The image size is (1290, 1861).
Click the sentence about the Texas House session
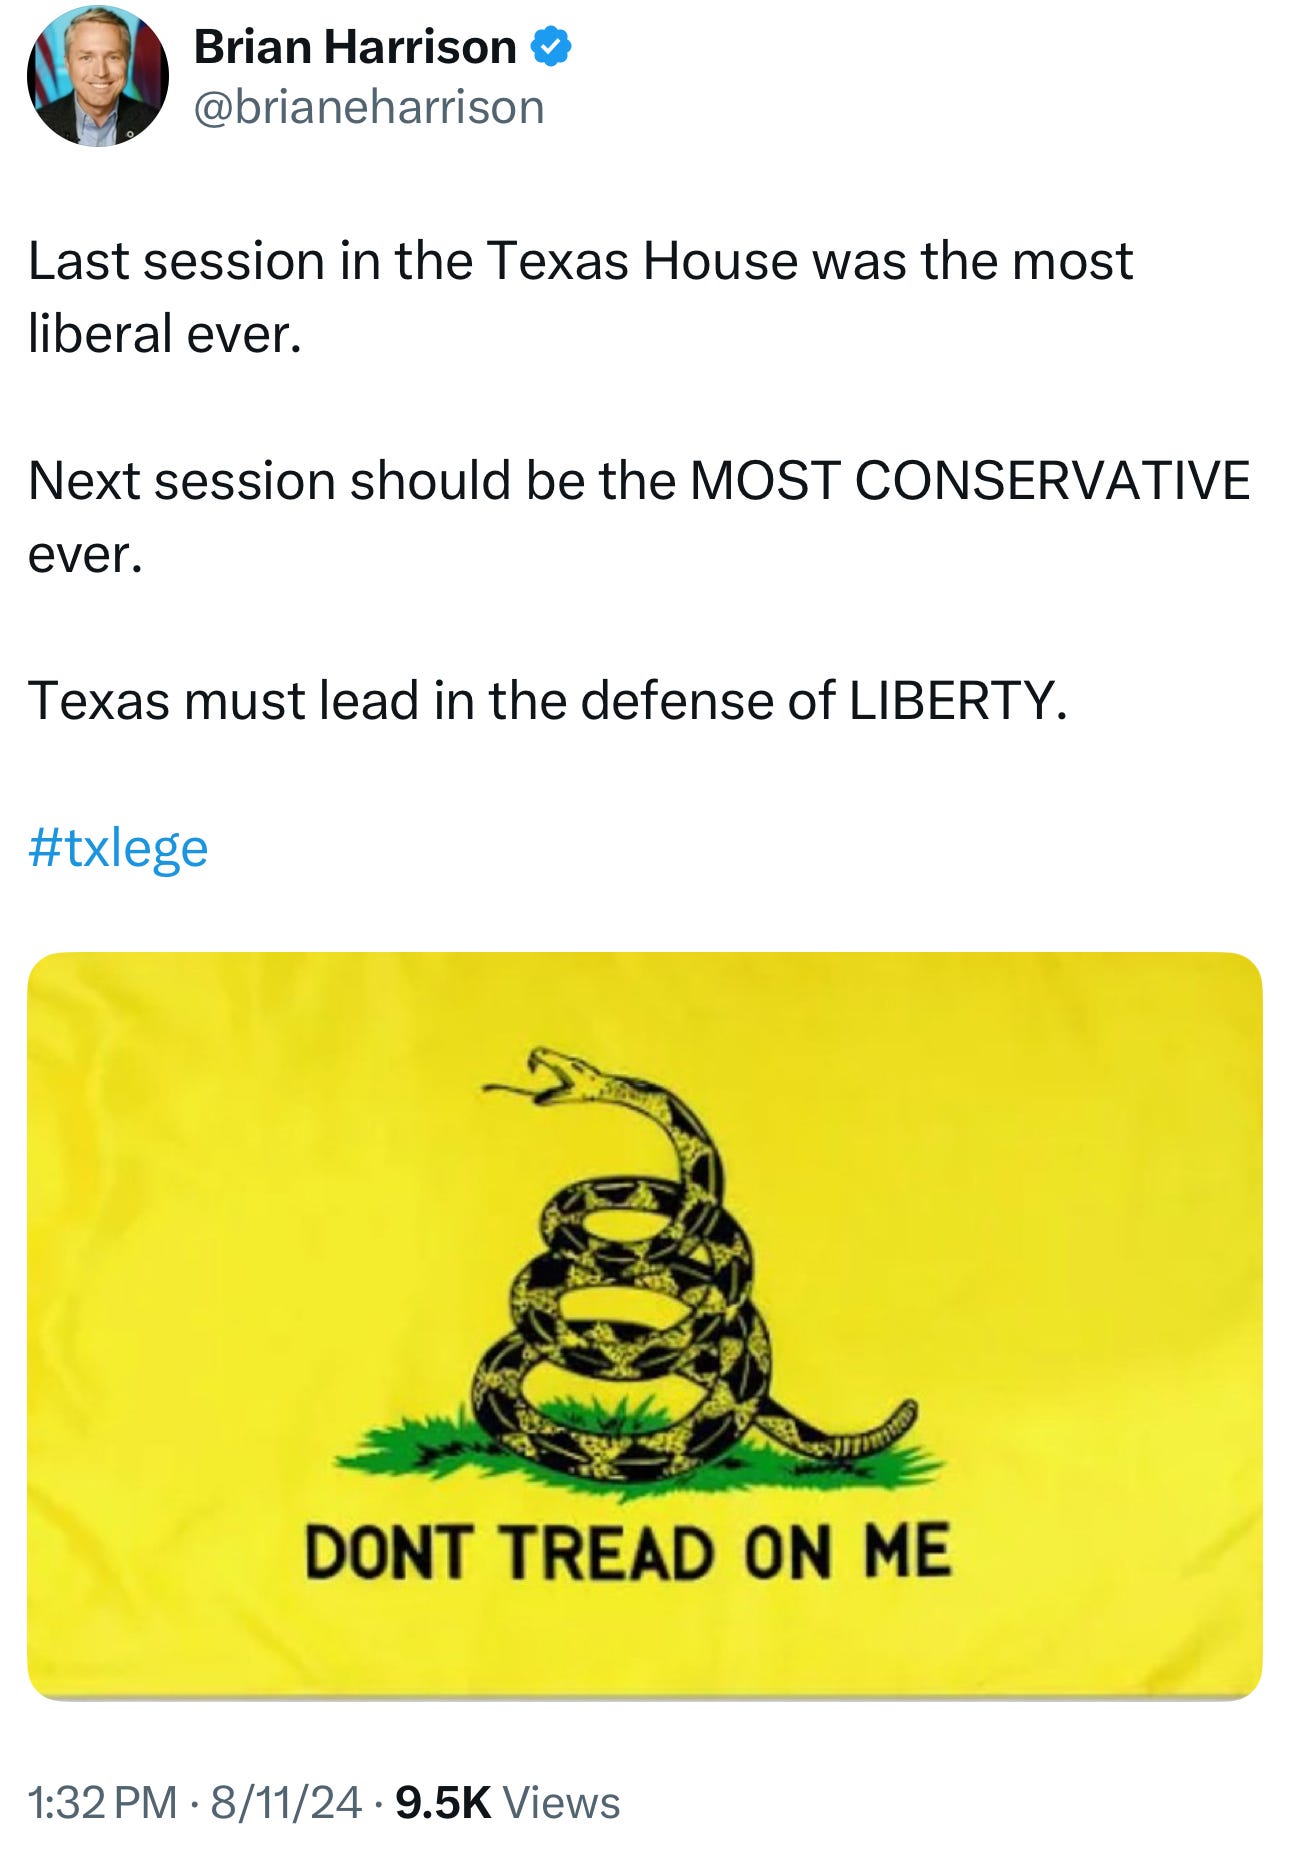580,297
